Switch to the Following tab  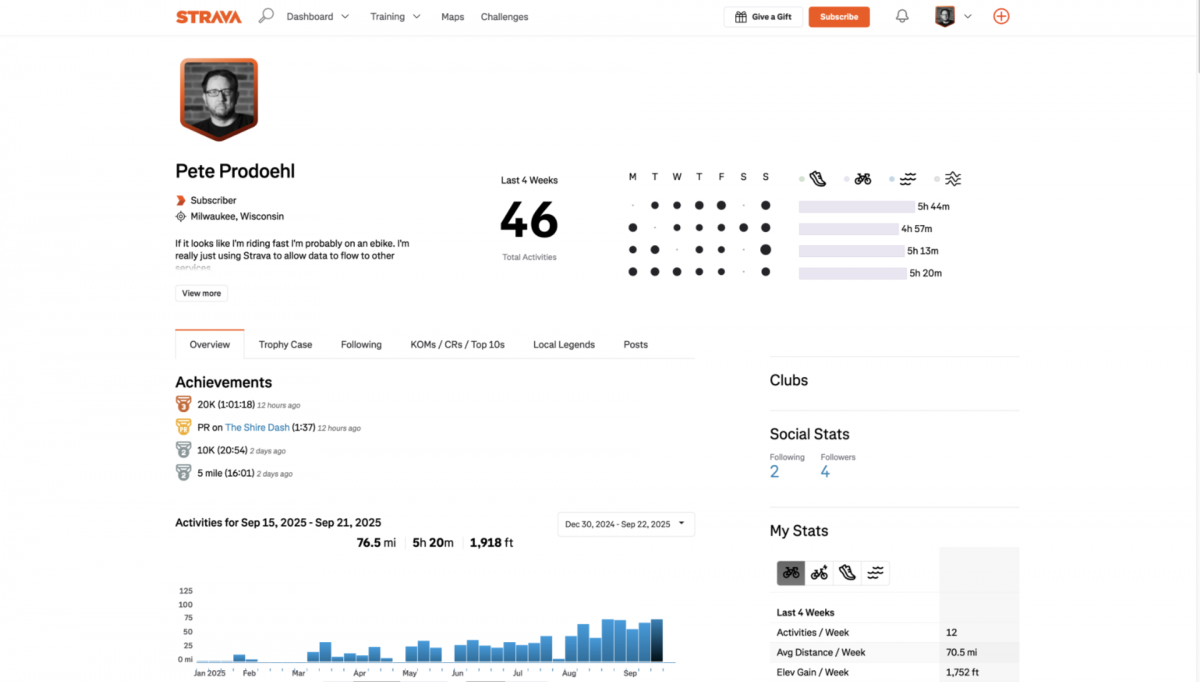click(361, 344)
